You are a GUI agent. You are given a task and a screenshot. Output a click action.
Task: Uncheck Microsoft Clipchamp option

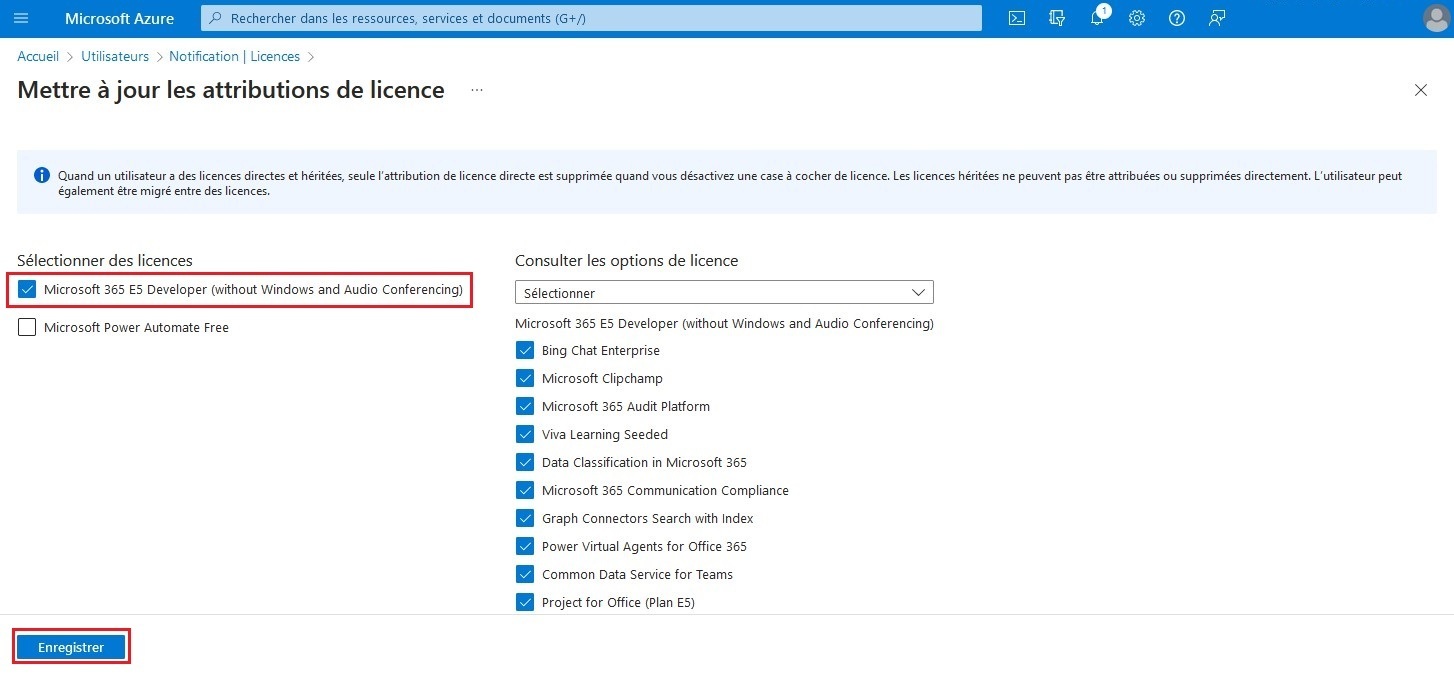(525, 379)
